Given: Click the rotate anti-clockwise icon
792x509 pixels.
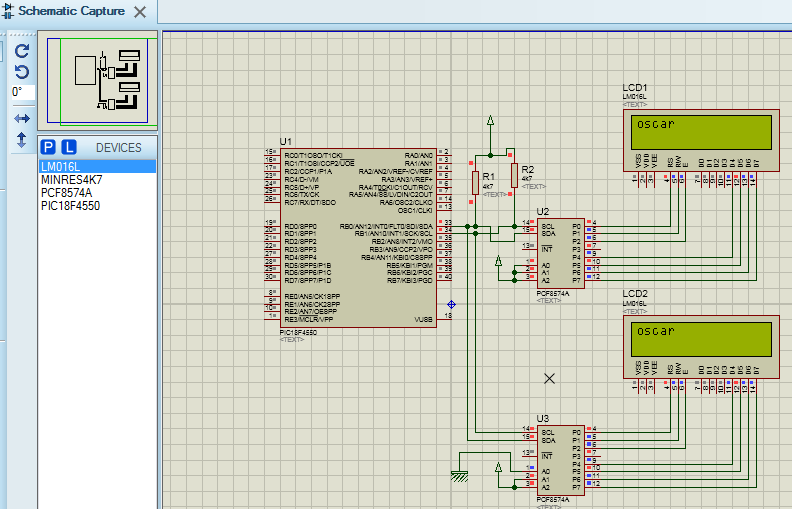Looking at the screenshot, I should point(22,72).
